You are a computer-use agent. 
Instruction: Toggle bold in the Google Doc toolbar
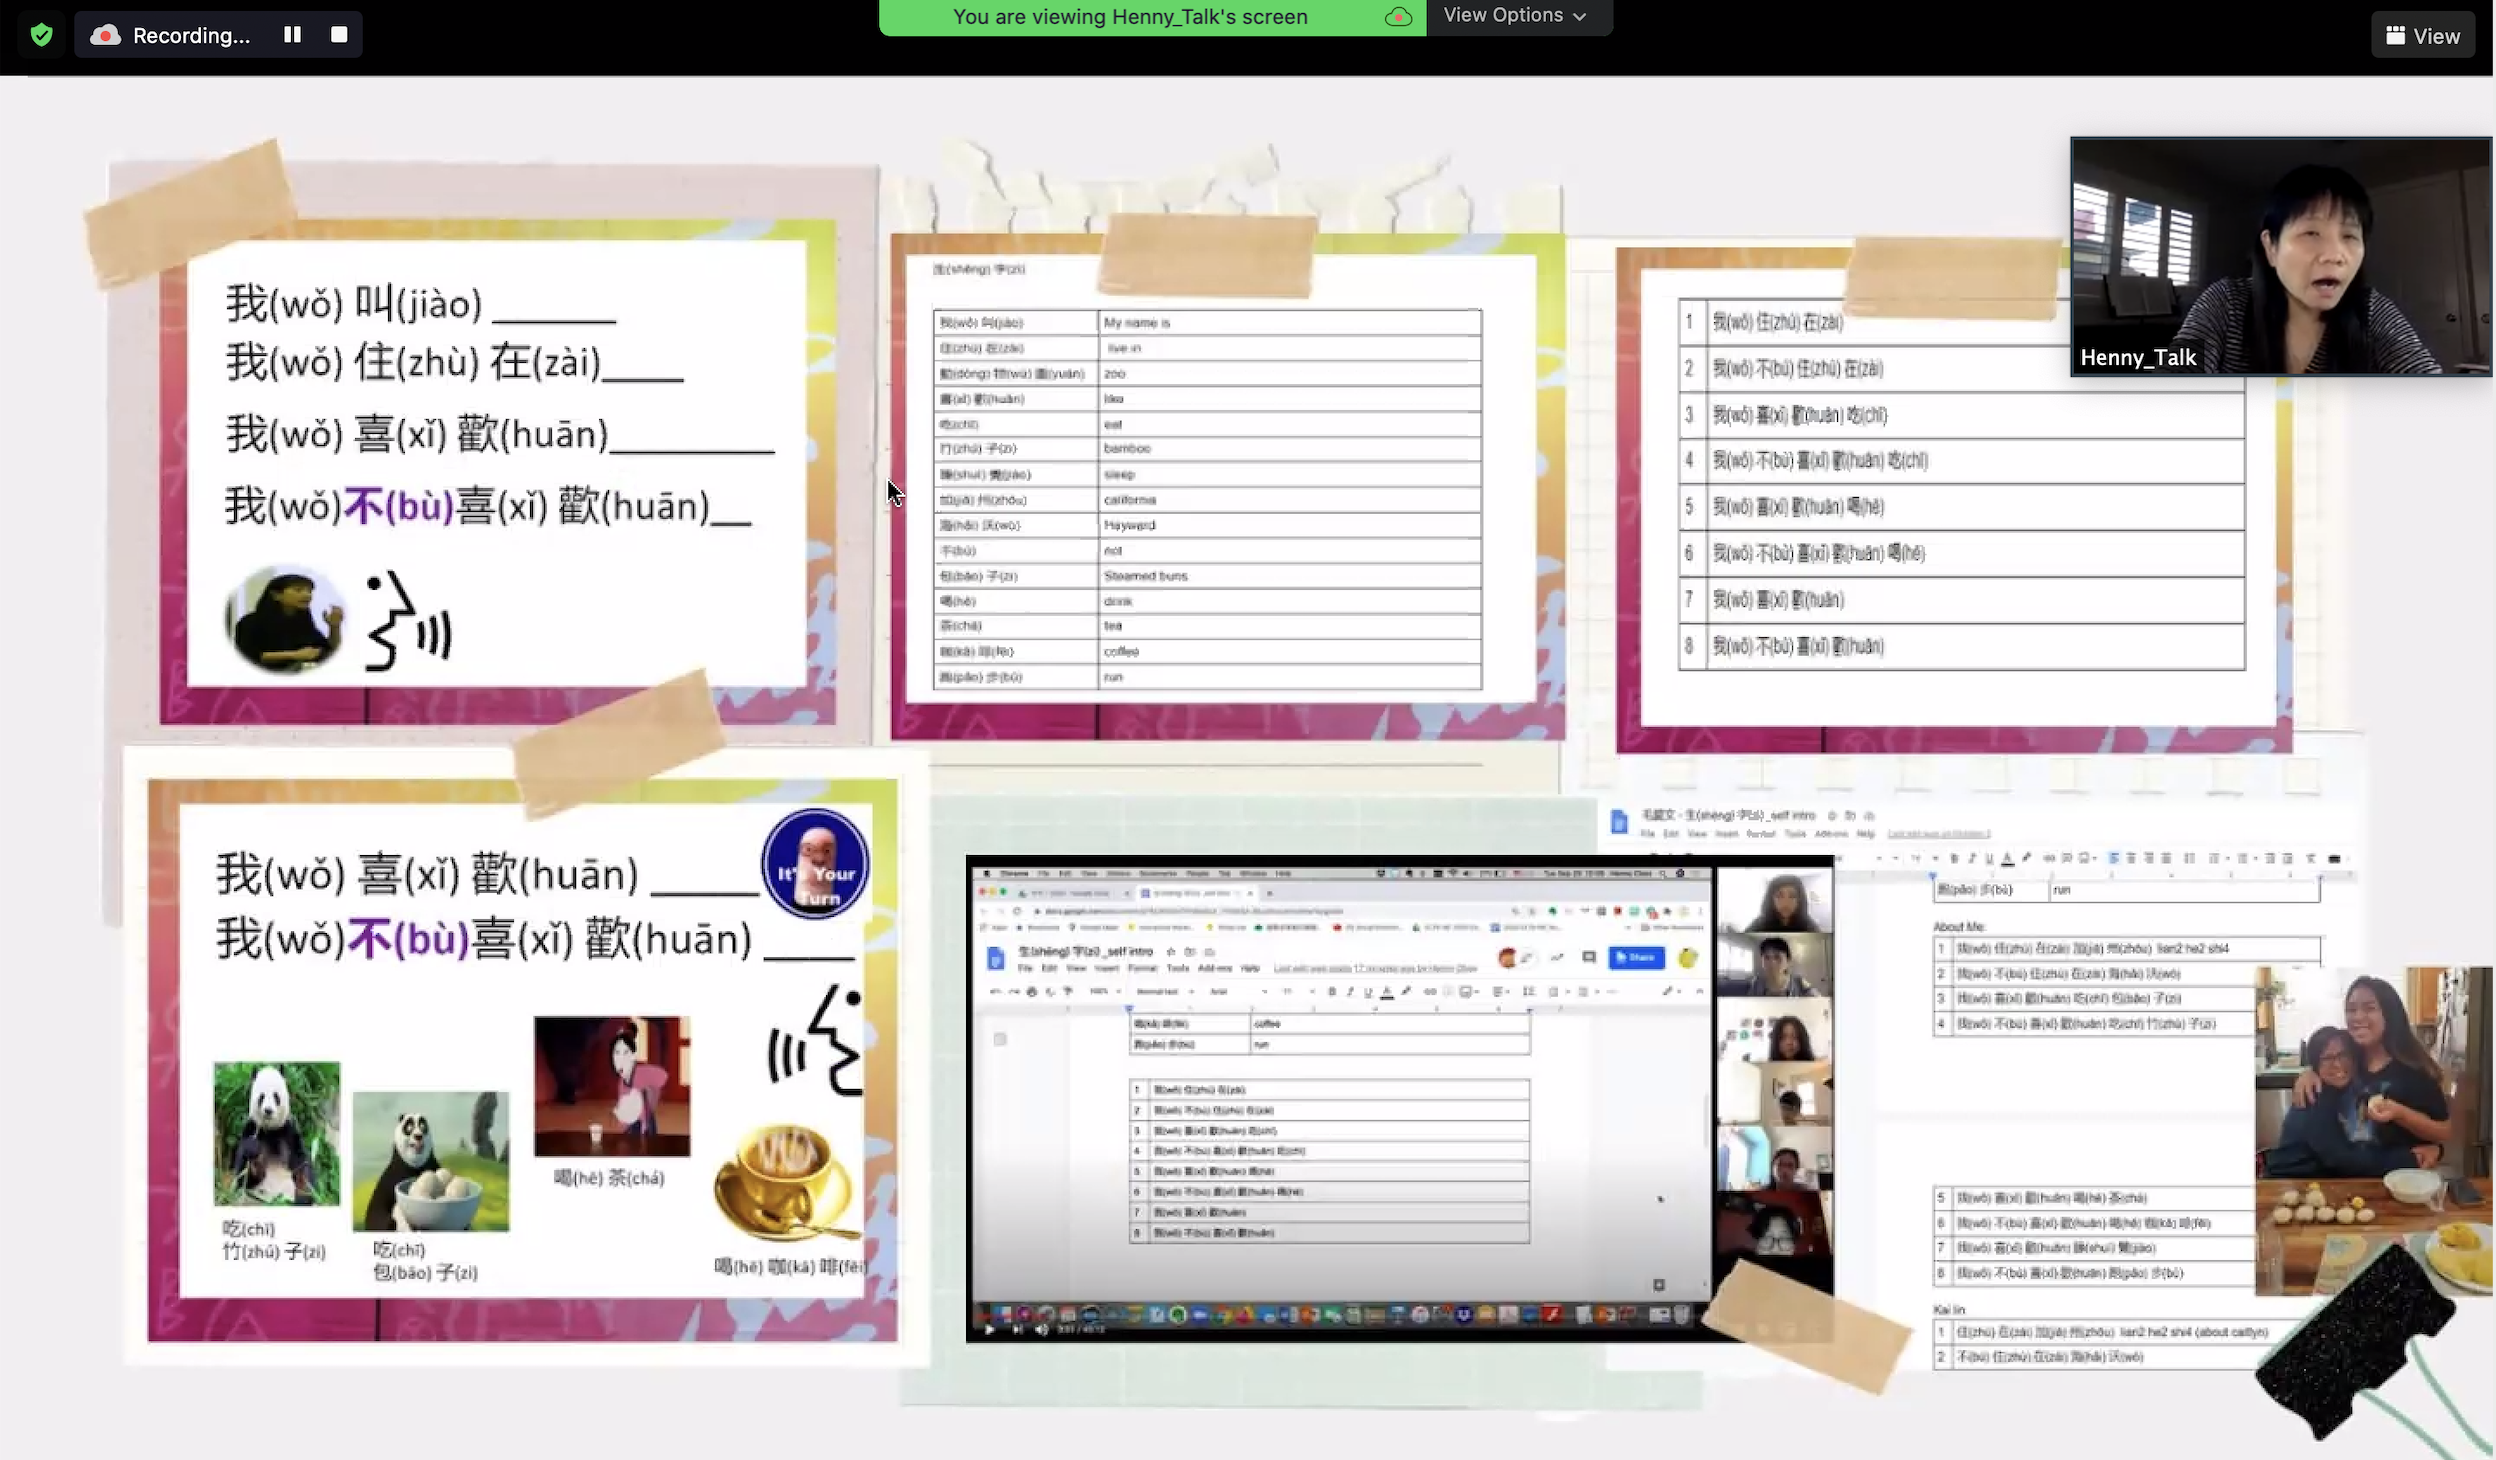[x=1954, y=858]
